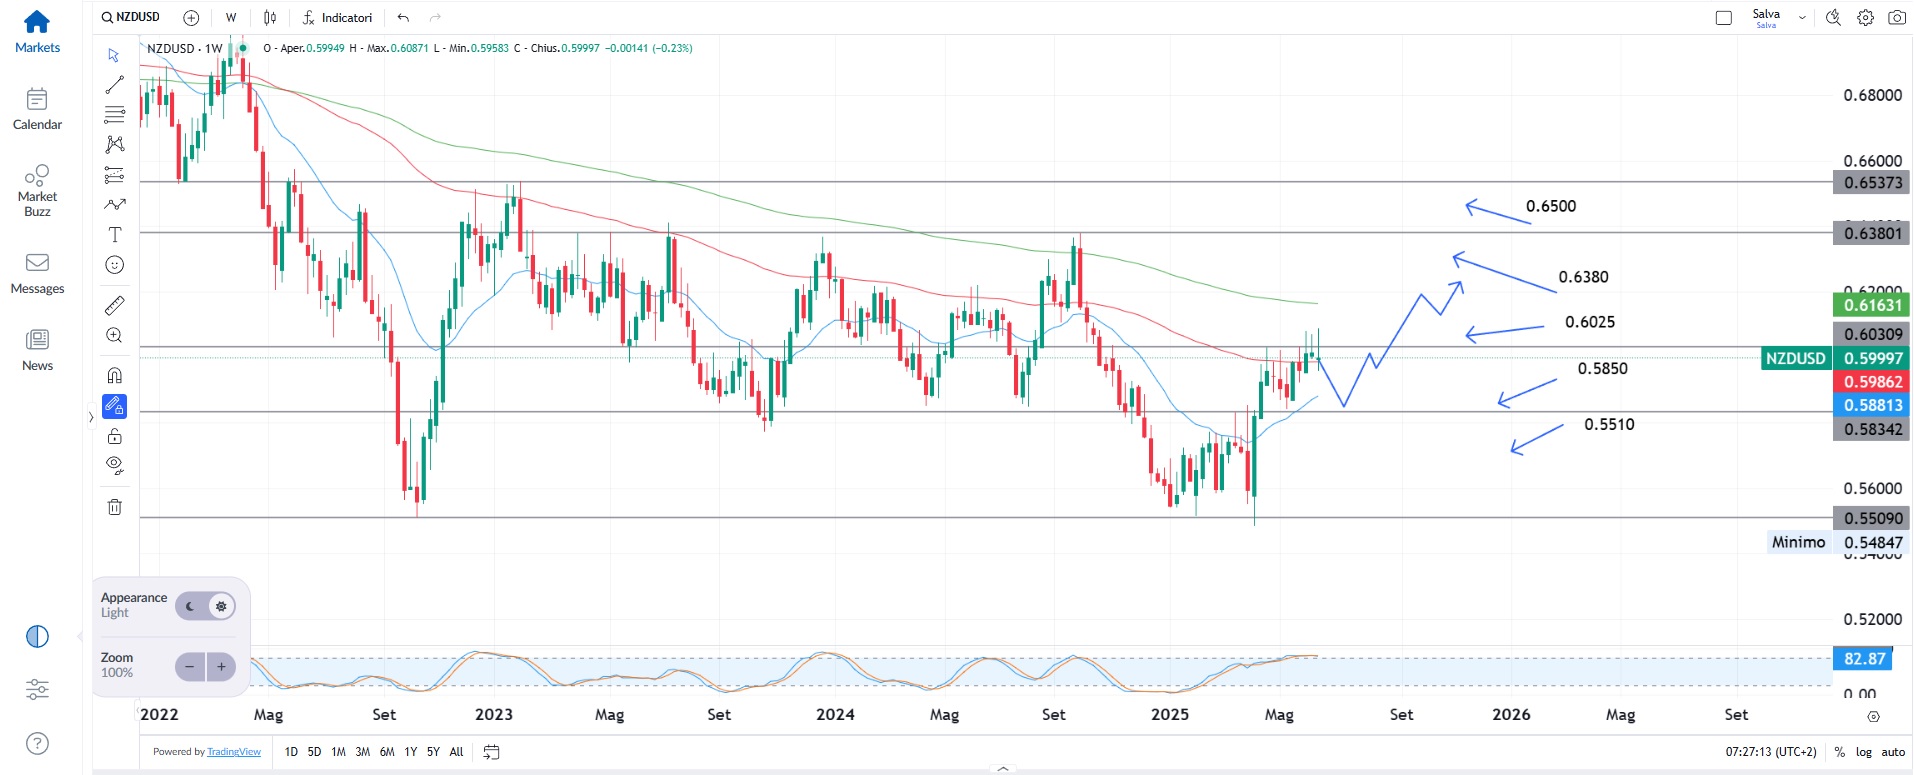
Task: Click the undo arrow in toolbar
Action: point(403,18)
